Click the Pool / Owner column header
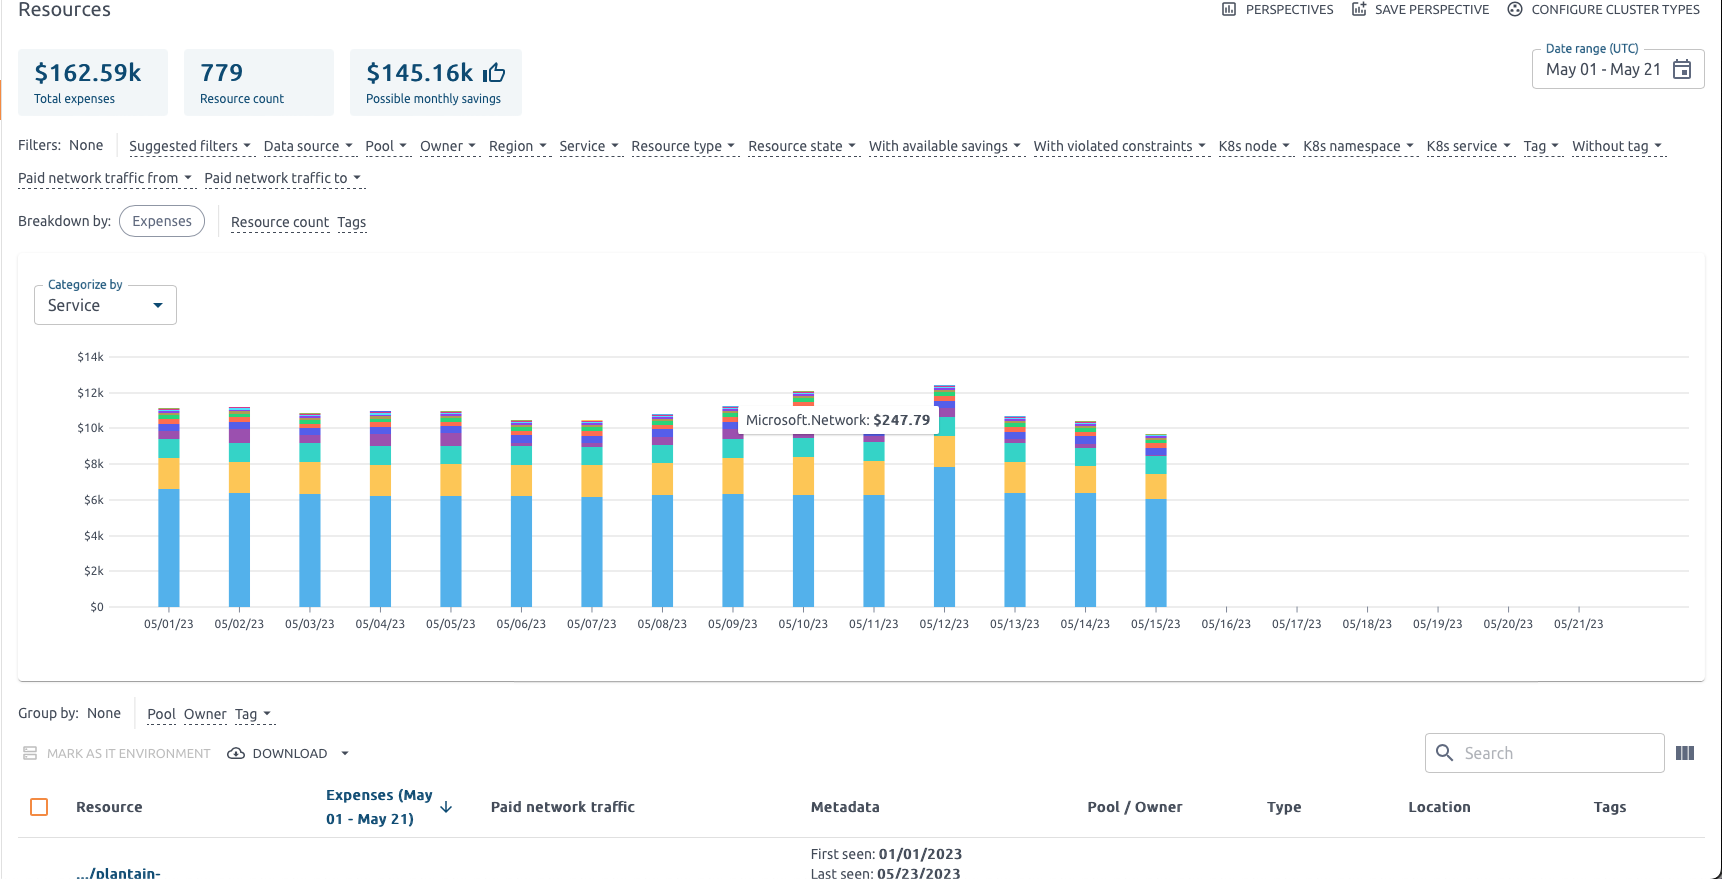Image resolution: width=1722 pixels, height=879 pixels. (x=1135, y=807)
